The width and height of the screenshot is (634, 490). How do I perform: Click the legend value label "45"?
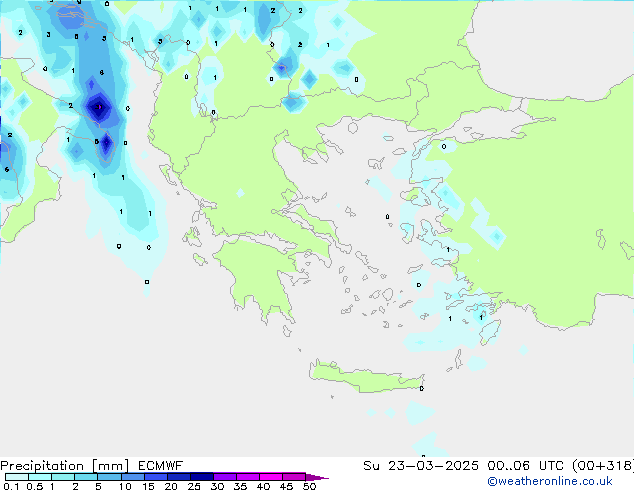point(286,486)
